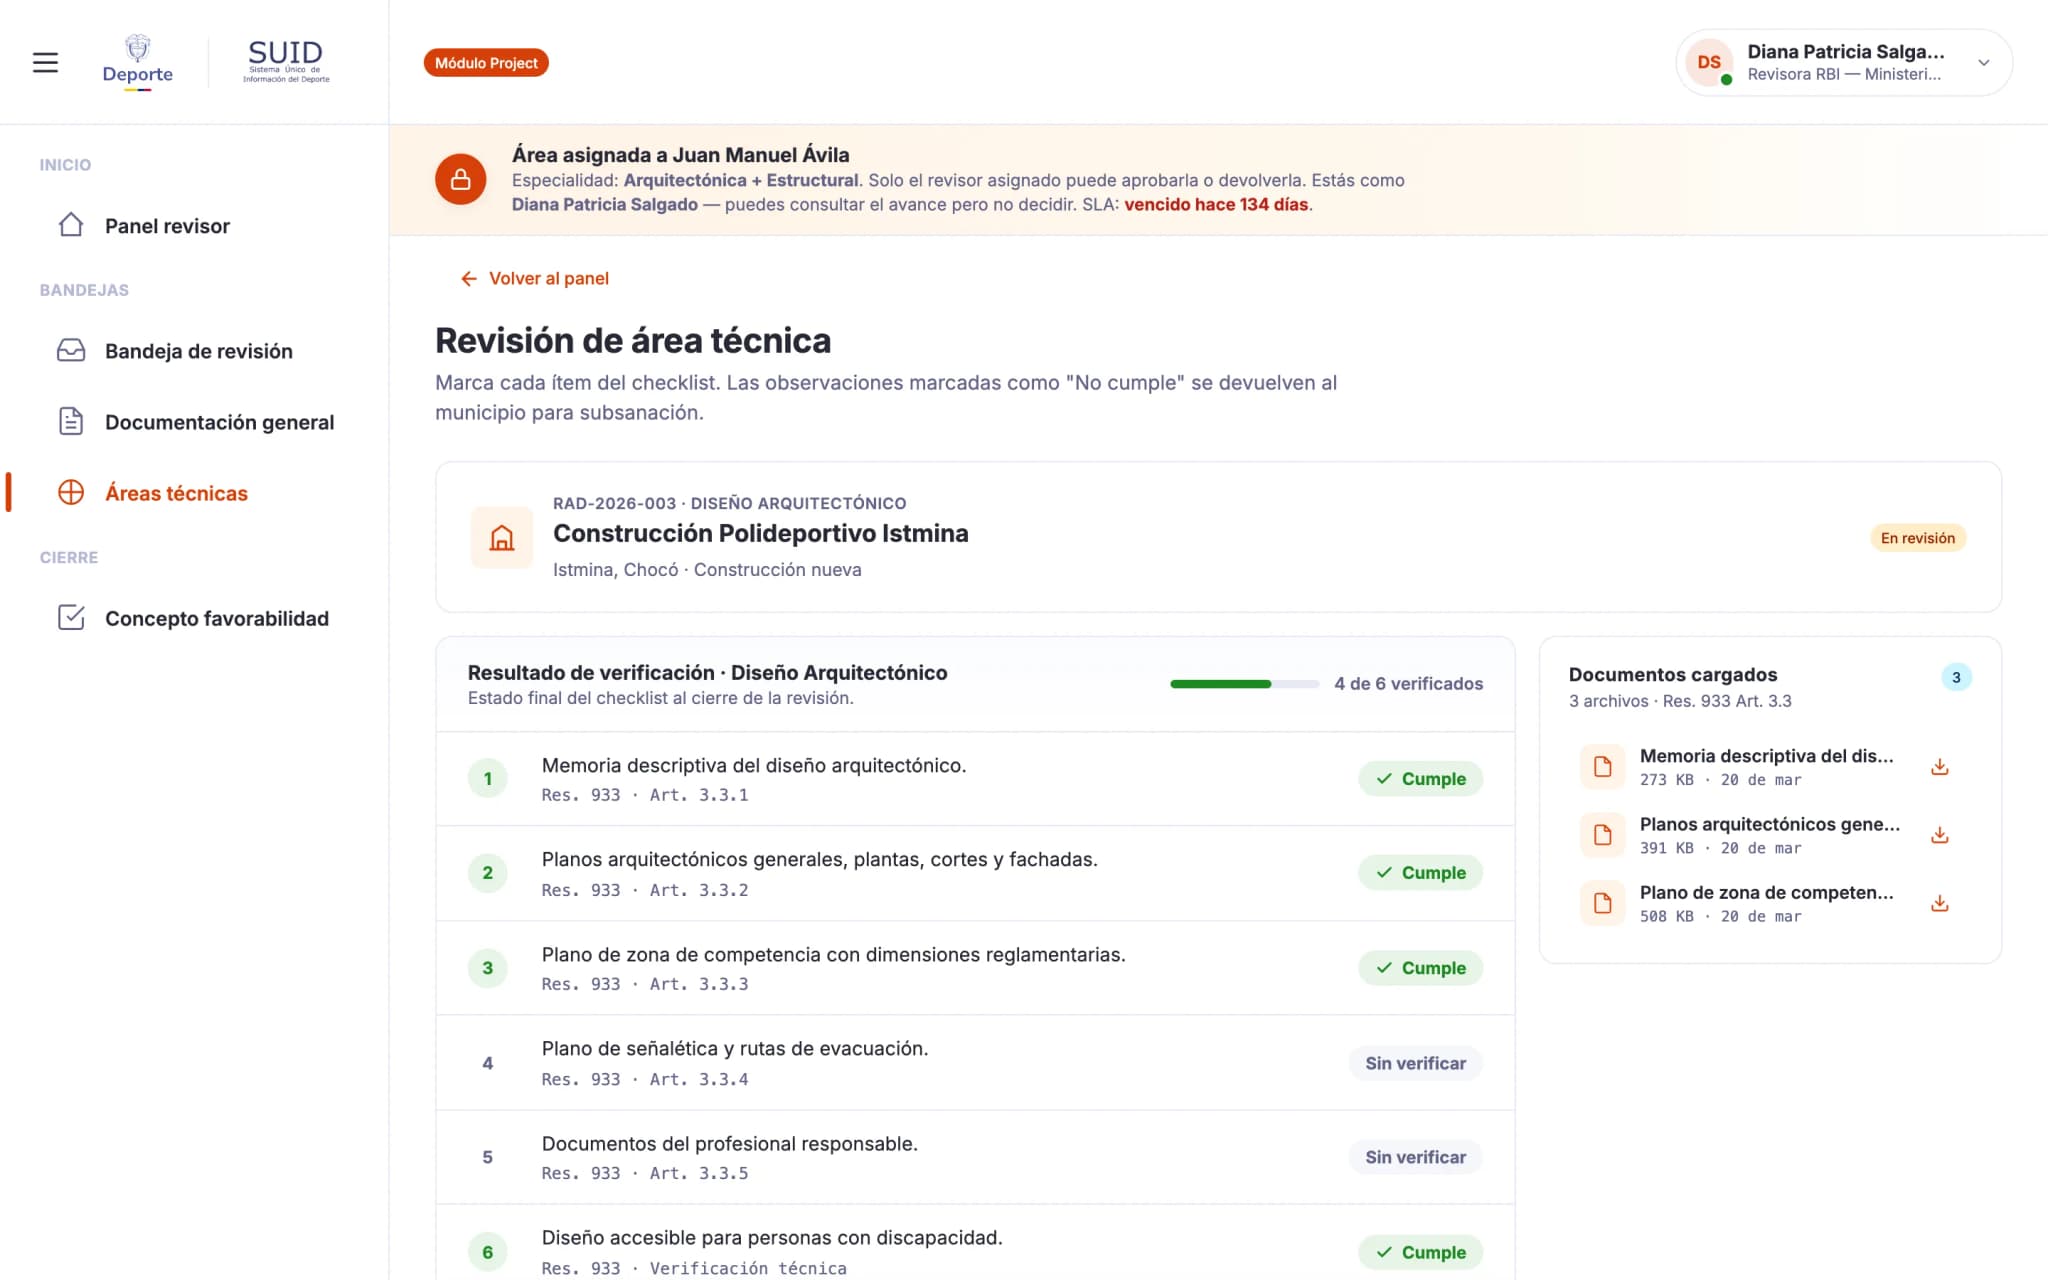
Task: Click the Documentación general document icon
Action: (x=71, y=421)
